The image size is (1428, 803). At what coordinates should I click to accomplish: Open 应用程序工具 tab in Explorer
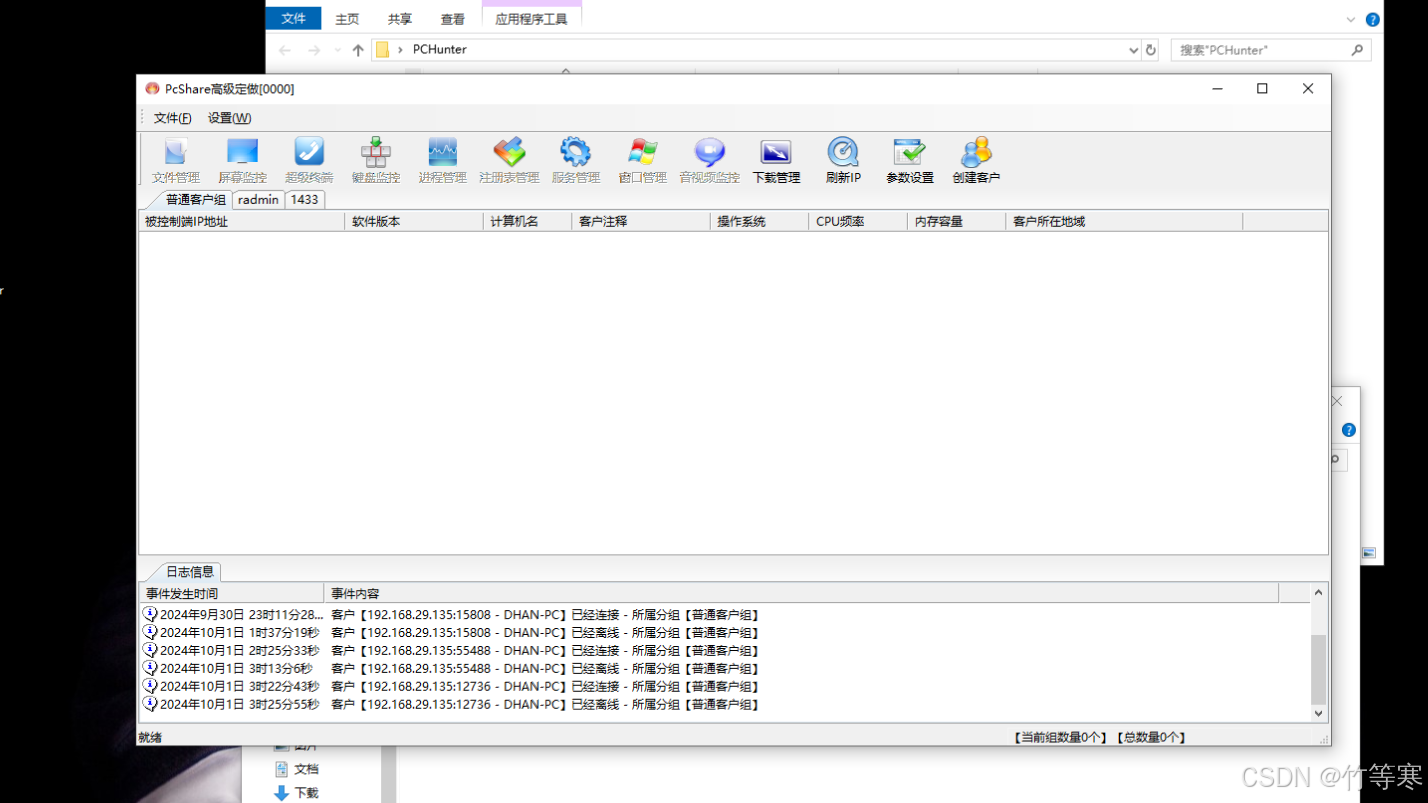point(531,19)
